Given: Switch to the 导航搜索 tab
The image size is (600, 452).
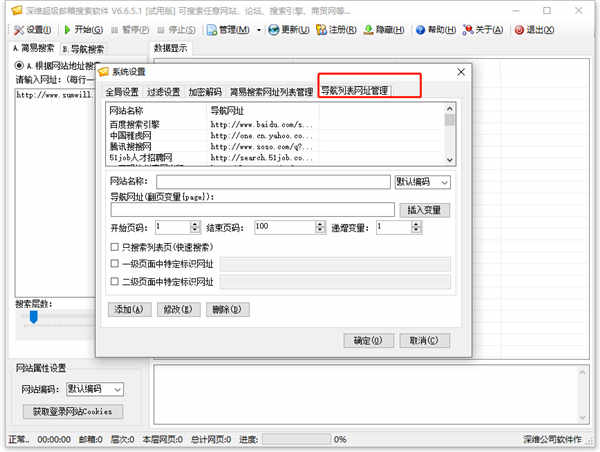Looking at the screenshot, I should click(x=83, y=49).
